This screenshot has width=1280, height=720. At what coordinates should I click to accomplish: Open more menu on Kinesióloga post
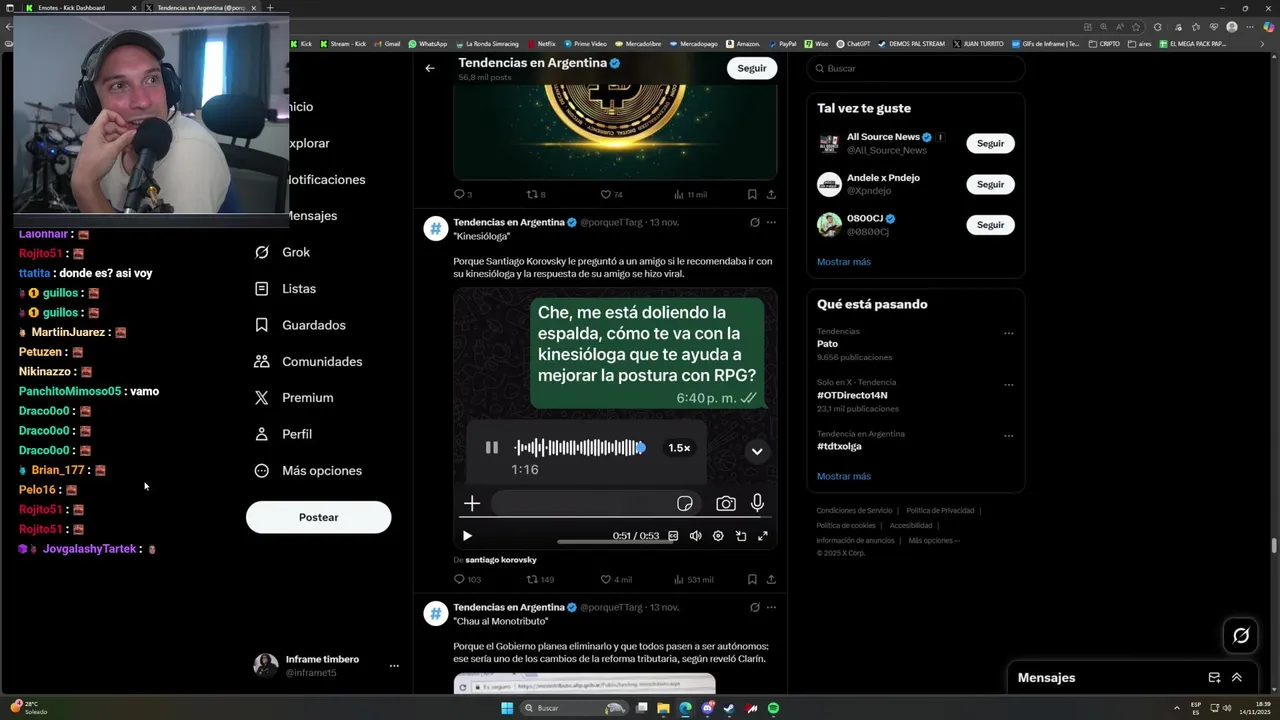[x=771, y=222]
